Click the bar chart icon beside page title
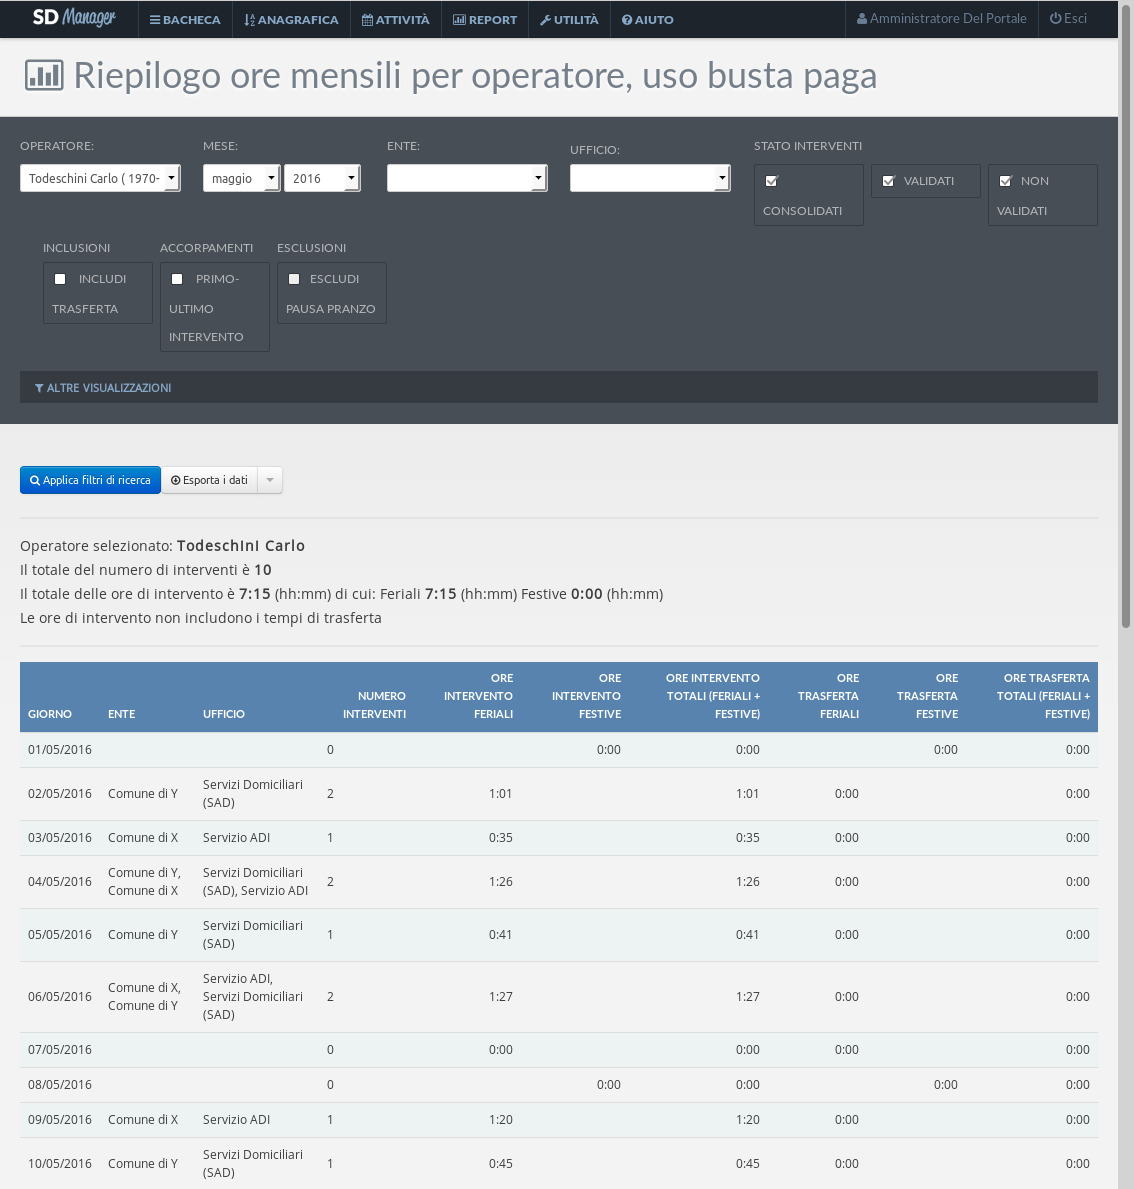 pos(44,75)
